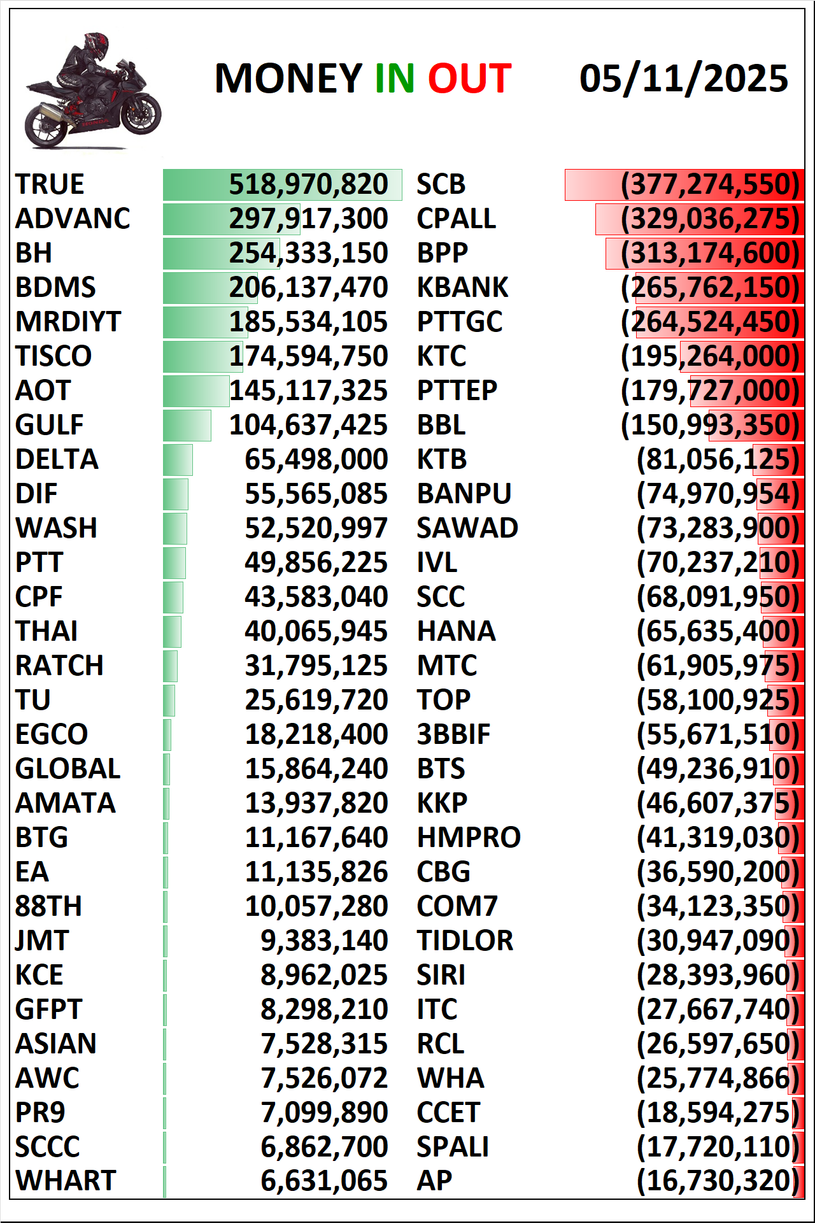The width and height of the screenshot is (815, 1223).
Task: Click the MONEY IN OUT title
Action: coord(362,79)
